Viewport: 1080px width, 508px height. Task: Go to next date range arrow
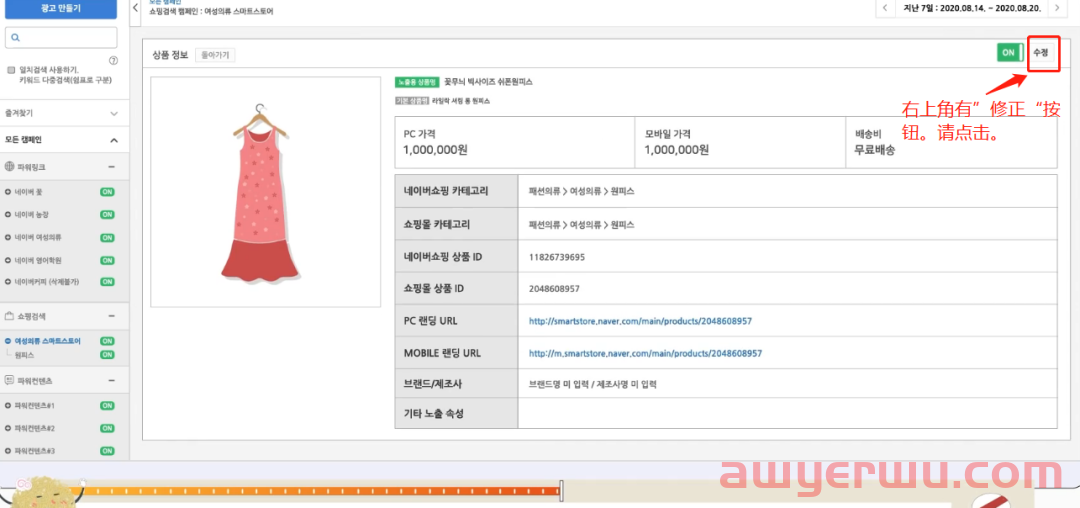pyautogui.click(x=1057, y=8)
